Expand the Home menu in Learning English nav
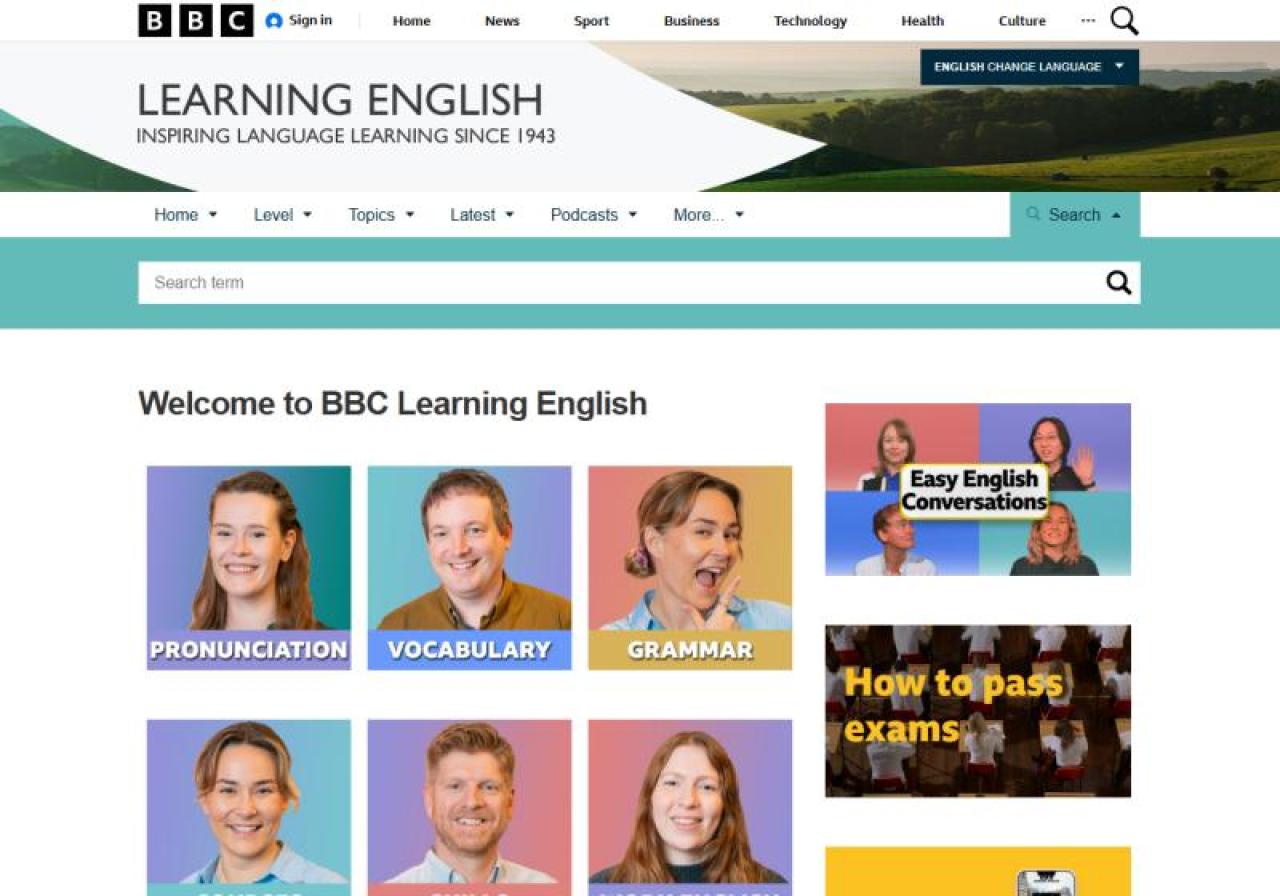The height and width of the screenshot is (896, 1280). pos(186,215)
